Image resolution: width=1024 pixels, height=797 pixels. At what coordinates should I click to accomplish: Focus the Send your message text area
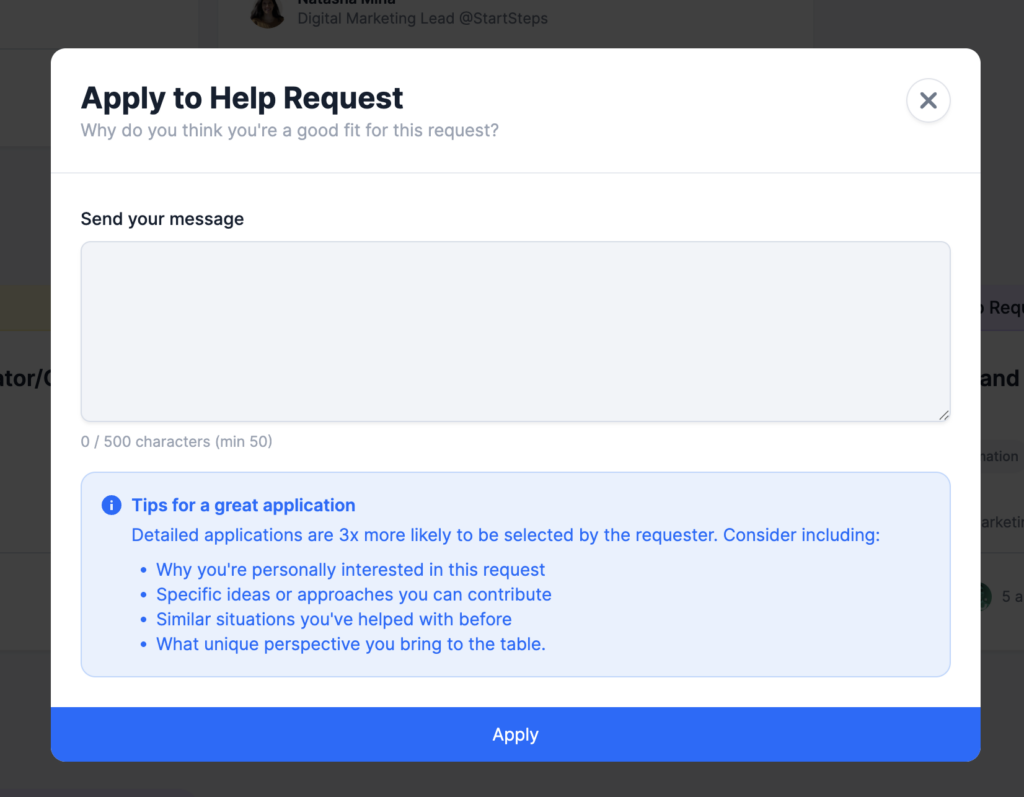(515, 331)
